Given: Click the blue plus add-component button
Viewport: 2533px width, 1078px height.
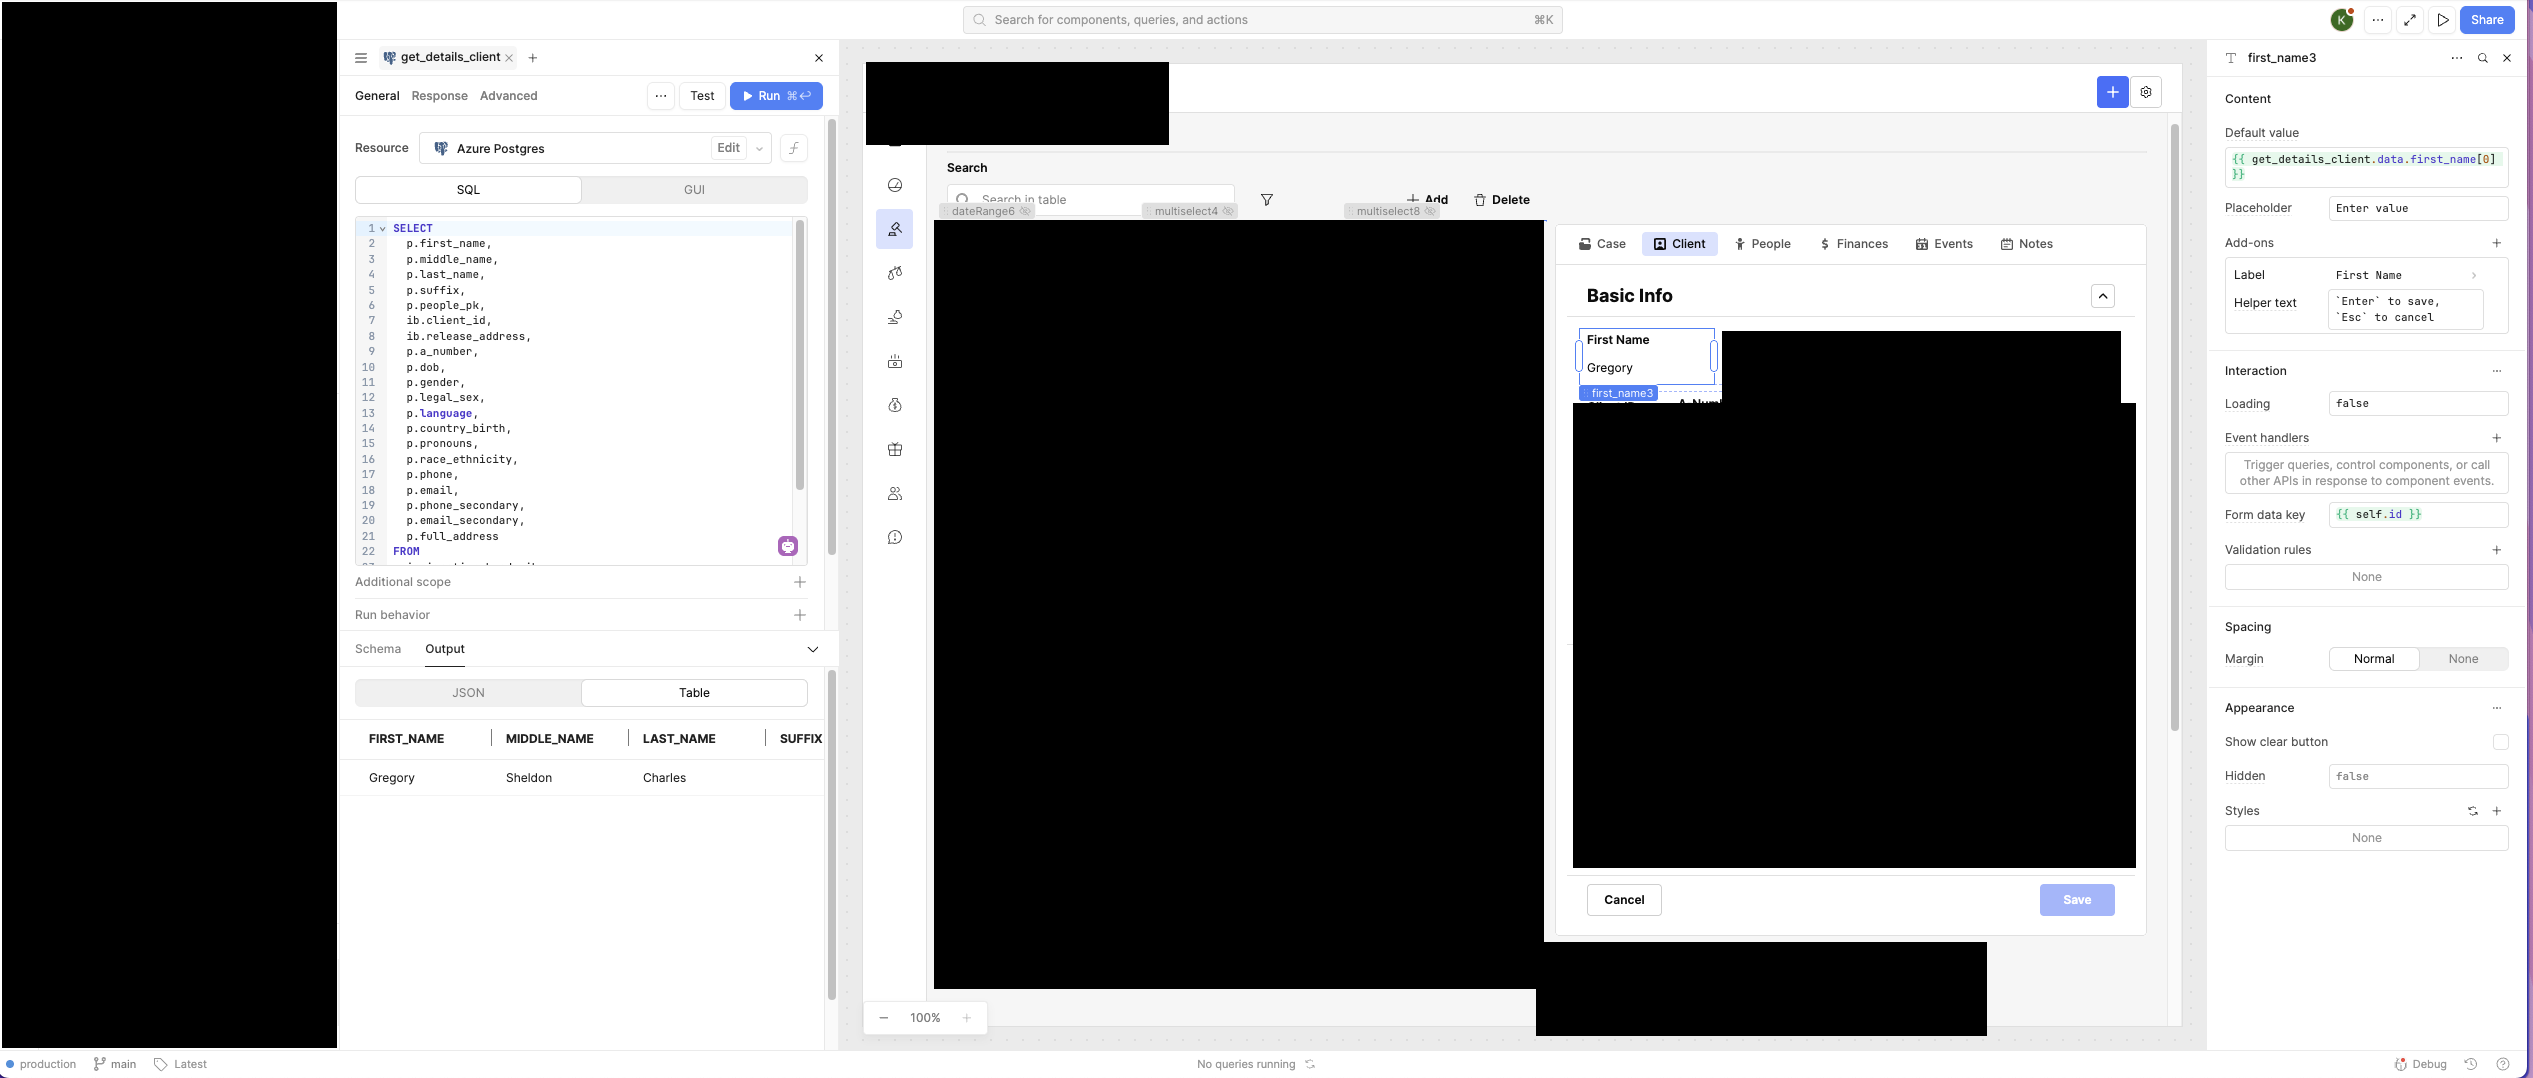Looking at the screenshot, I should click(x=2112, y=92).
